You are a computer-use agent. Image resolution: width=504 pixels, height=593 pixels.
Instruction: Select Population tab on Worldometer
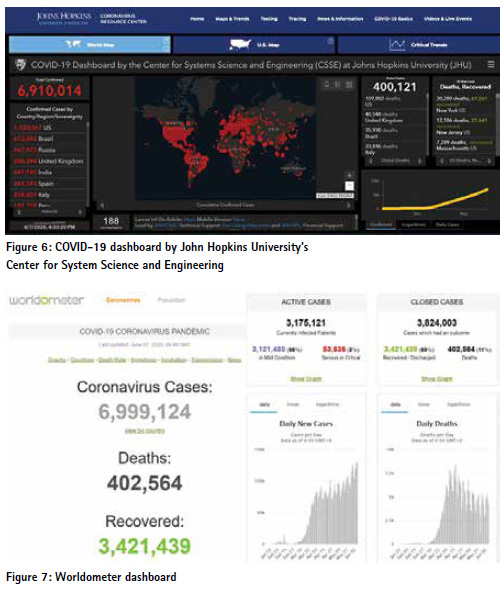171,300
